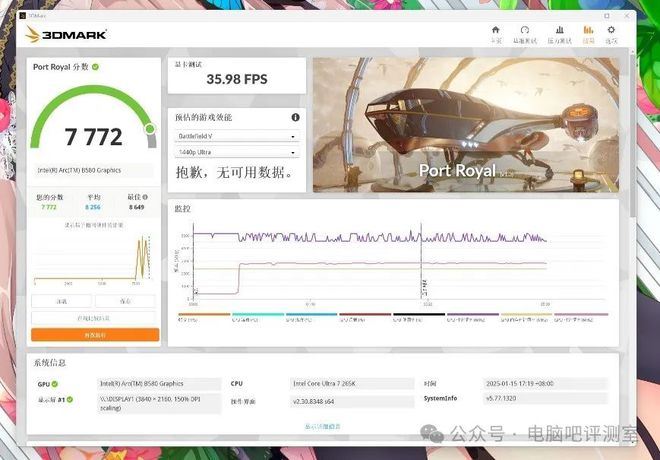This screenshot has height=460, width=660.
Task: Select SystemInfo version 'v5.77.1320'
Action: 501,398
